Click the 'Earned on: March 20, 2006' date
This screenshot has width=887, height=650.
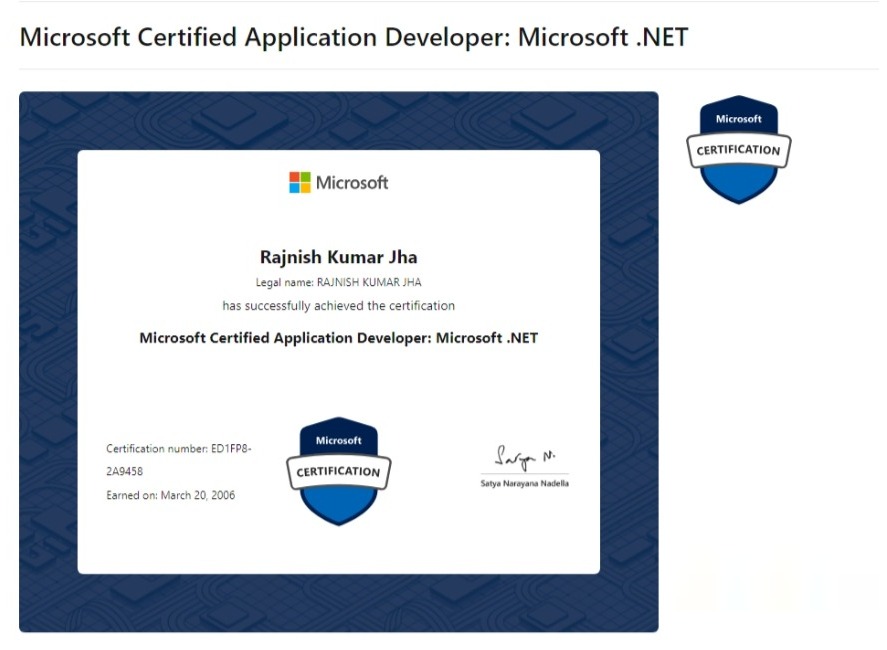(170, 496)
